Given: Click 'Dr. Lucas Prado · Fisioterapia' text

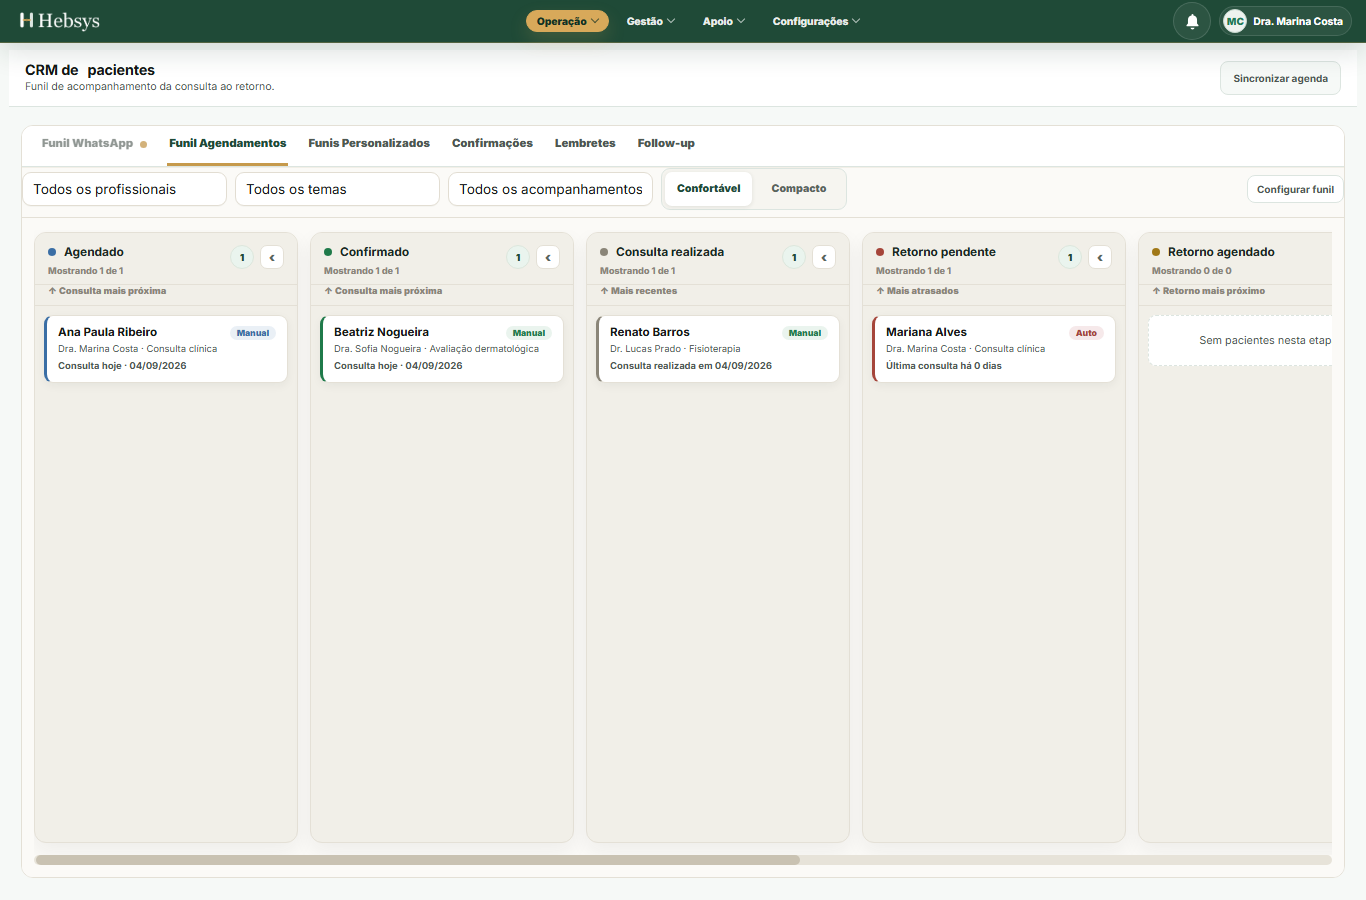Looking at the screenshot, I should tap(675, 349).
